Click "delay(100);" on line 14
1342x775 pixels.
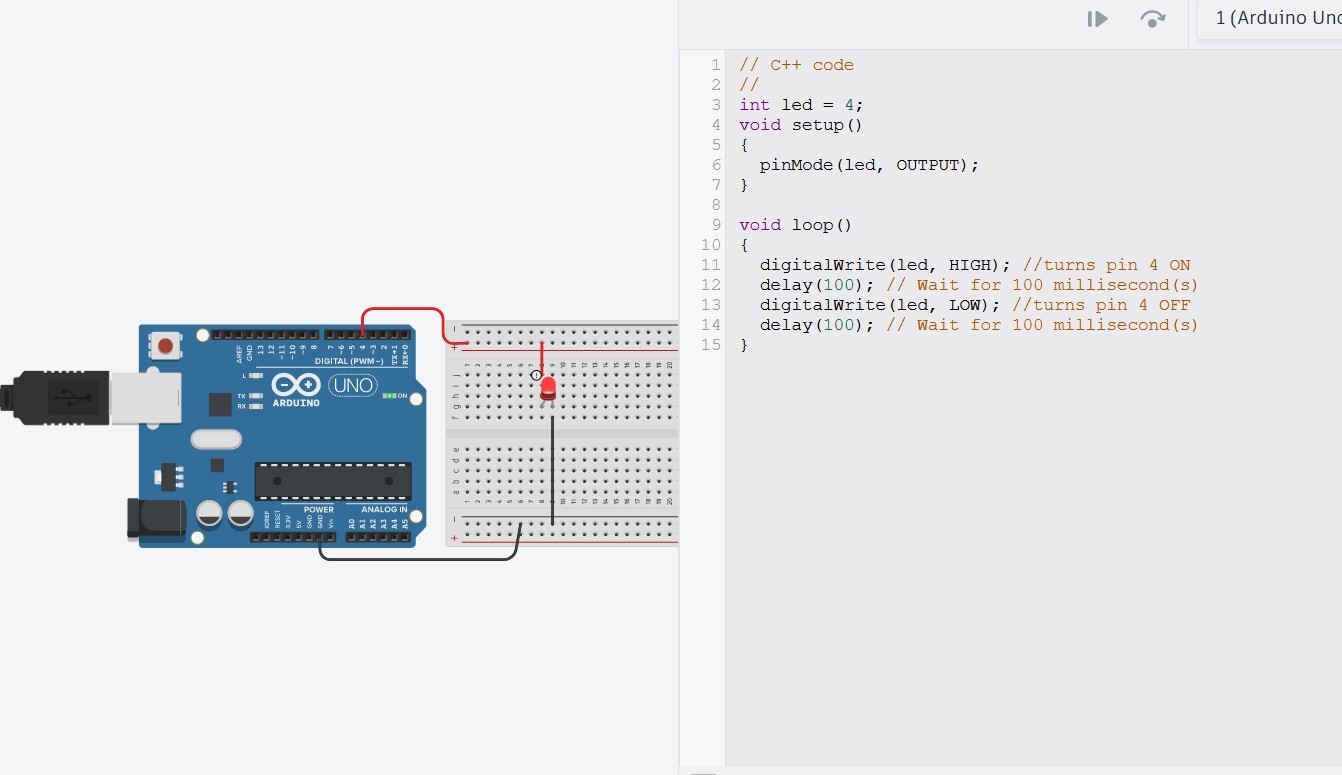click(x=817, y=325)
